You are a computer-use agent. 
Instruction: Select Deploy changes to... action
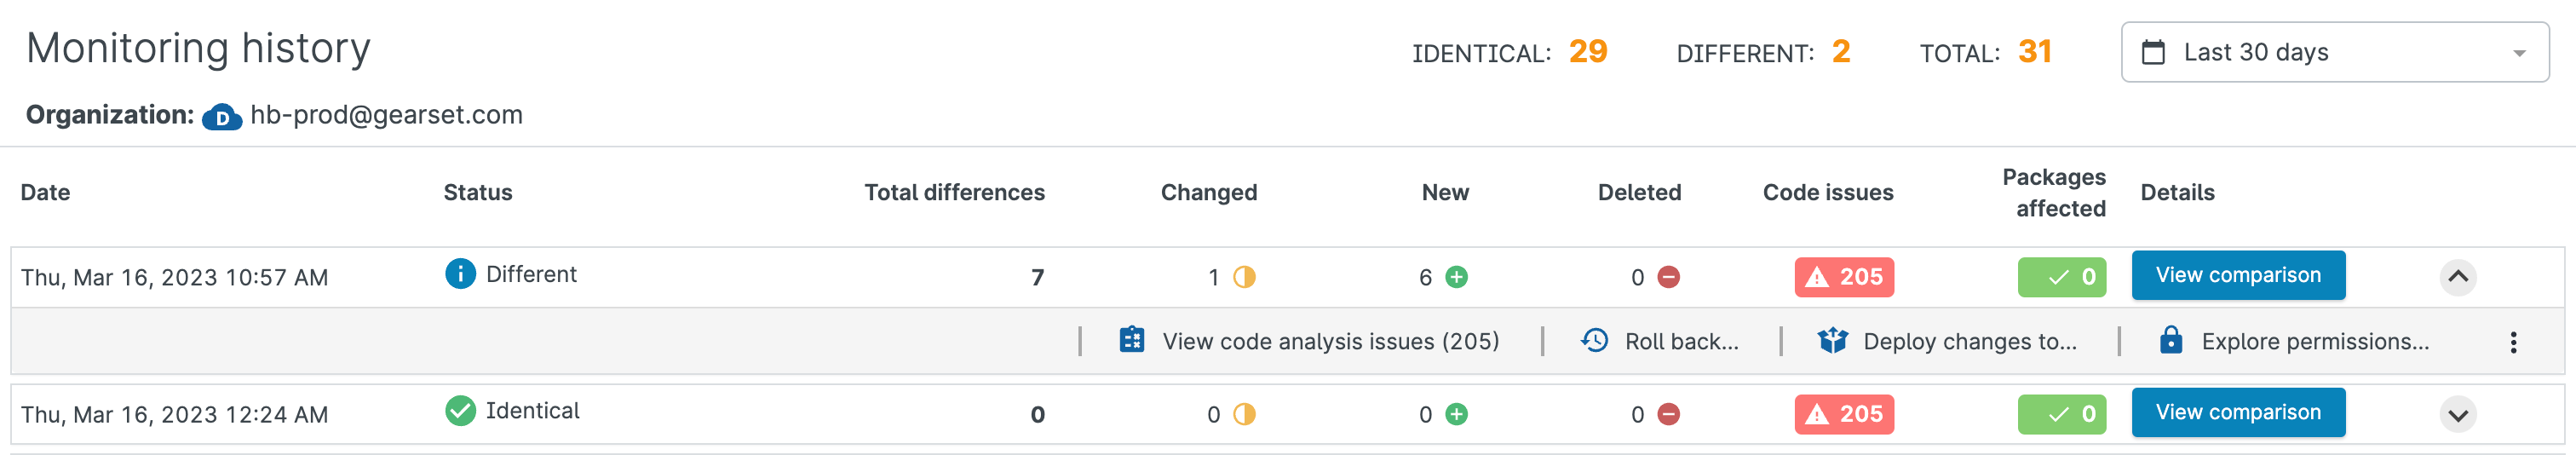pos(1969,341)
